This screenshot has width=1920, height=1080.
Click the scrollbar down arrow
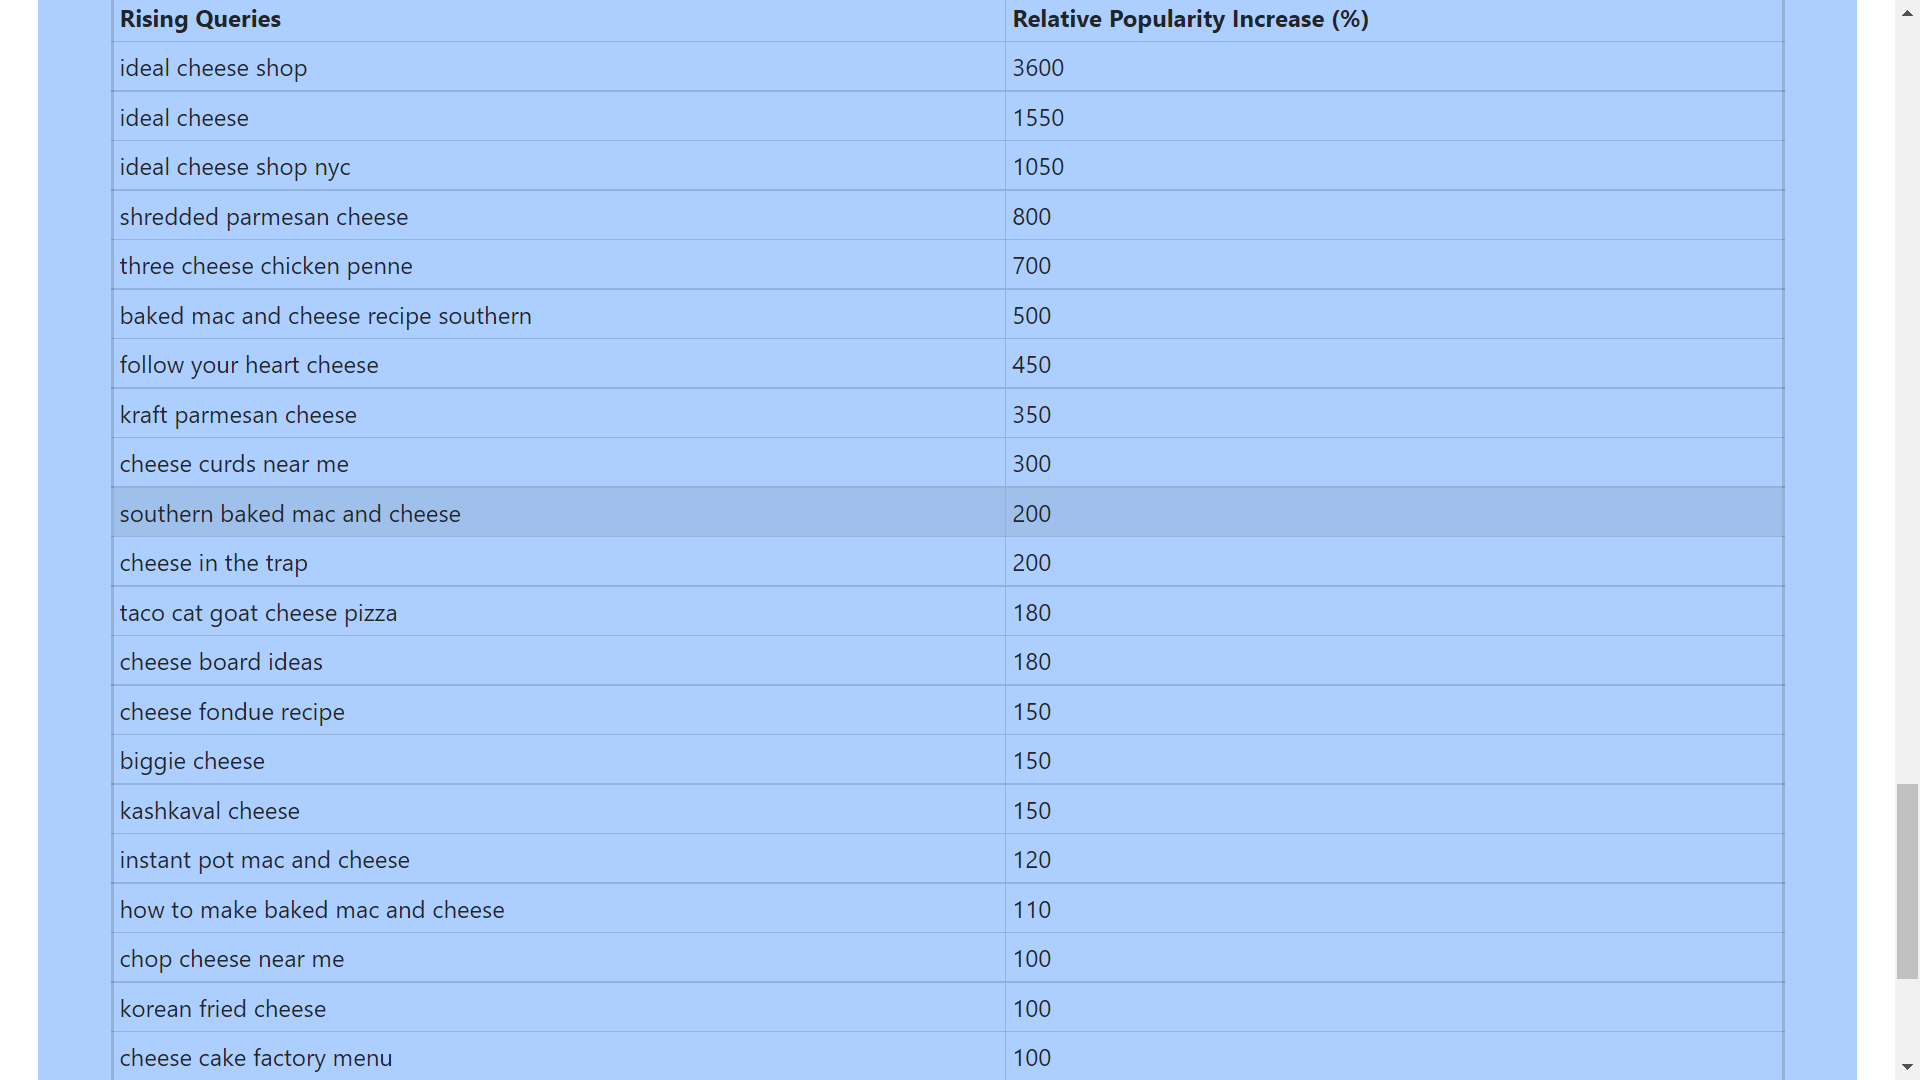pos(1907,1068)
